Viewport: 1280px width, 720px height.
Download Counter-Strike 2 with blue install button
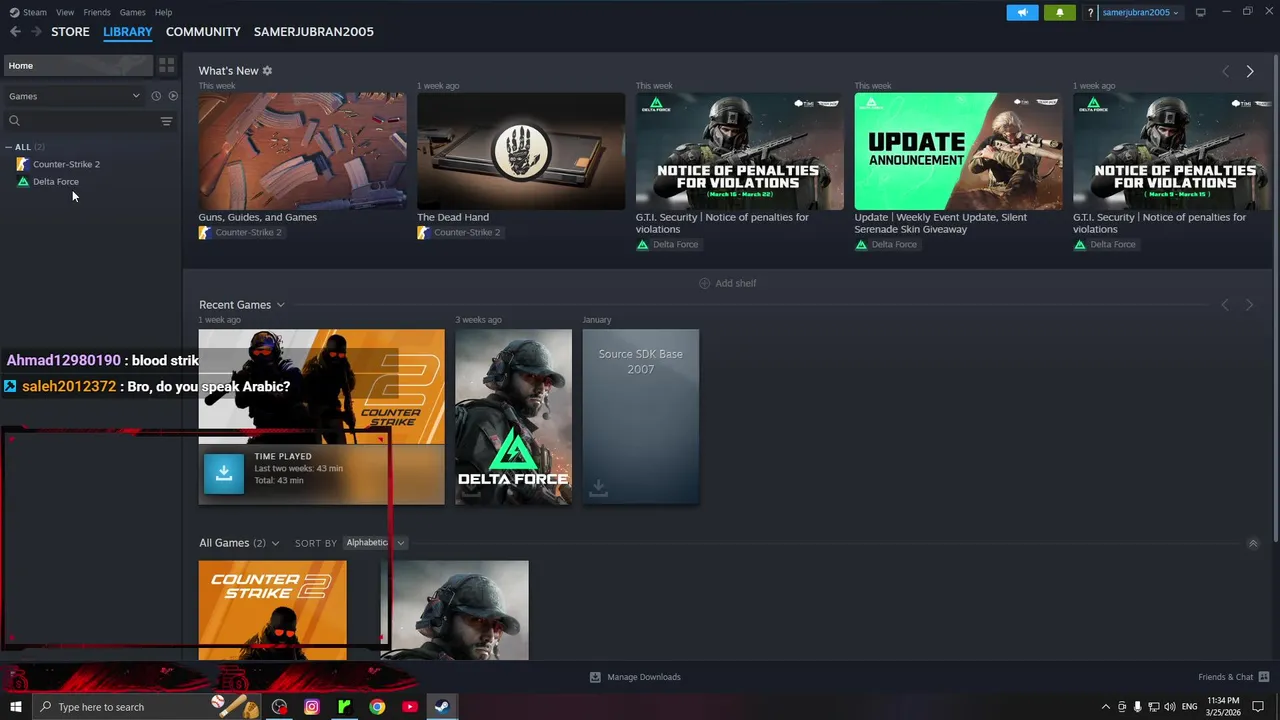(x=224, y=474)
